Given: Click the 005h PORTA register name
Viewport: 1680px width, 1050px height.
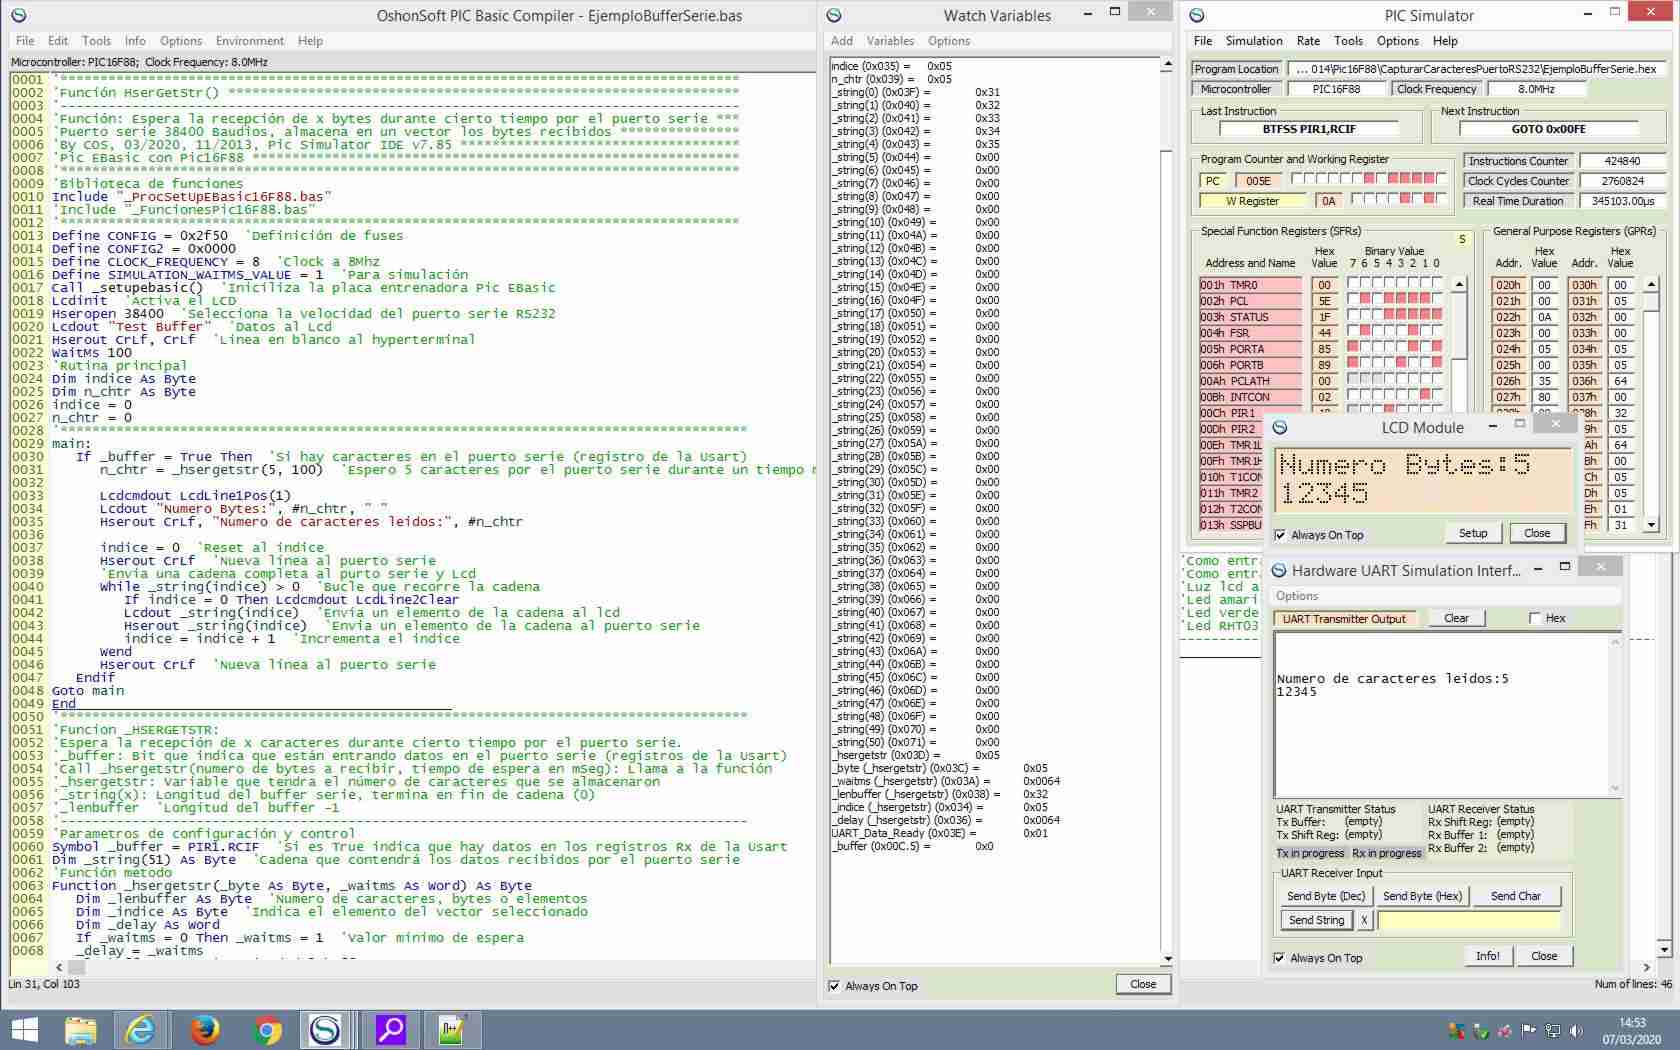Looking at the screenshot, I should click(1250, 349).
